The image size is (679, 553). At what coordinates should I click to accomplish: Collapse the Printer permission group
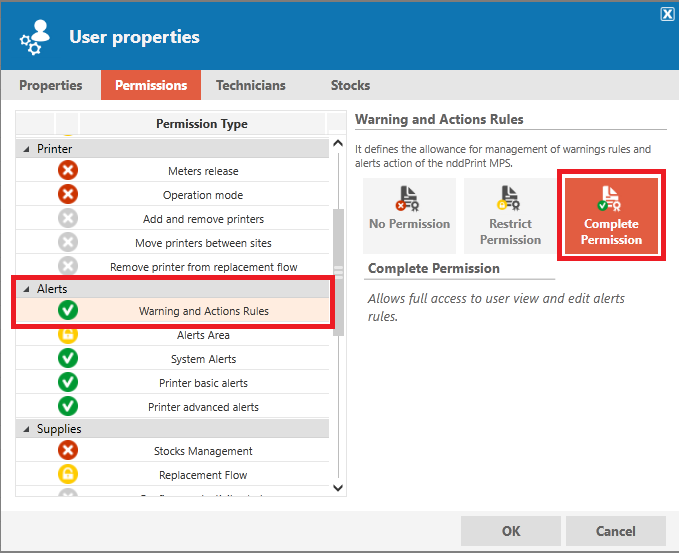point(26,149)
